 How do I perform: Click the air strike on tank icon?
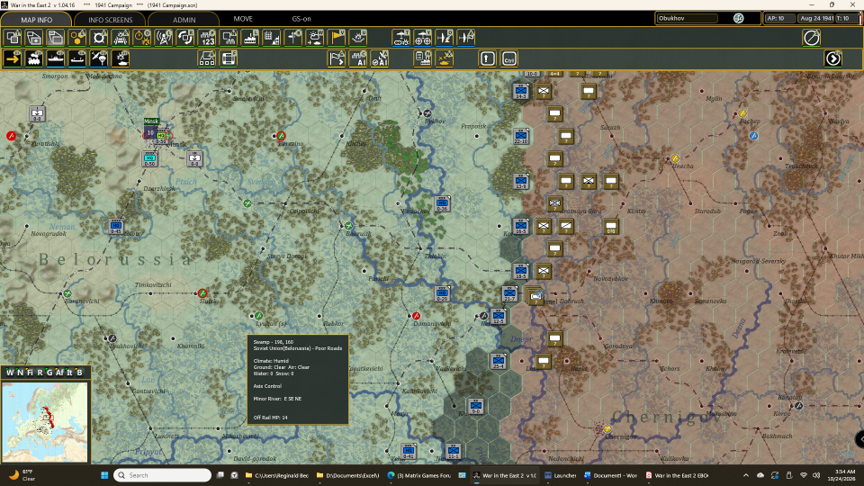pos(444,58)
